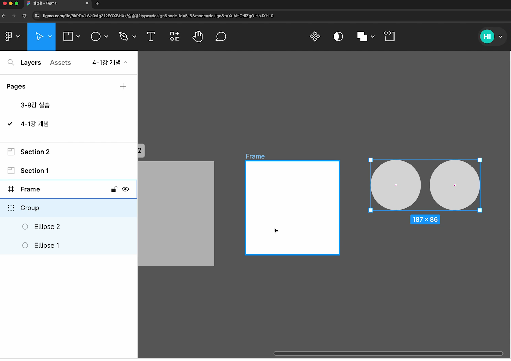Viewport: 511px width, 361px height.
Task: Open the shape tools dropdown
Action: click(x=106, y=36)
